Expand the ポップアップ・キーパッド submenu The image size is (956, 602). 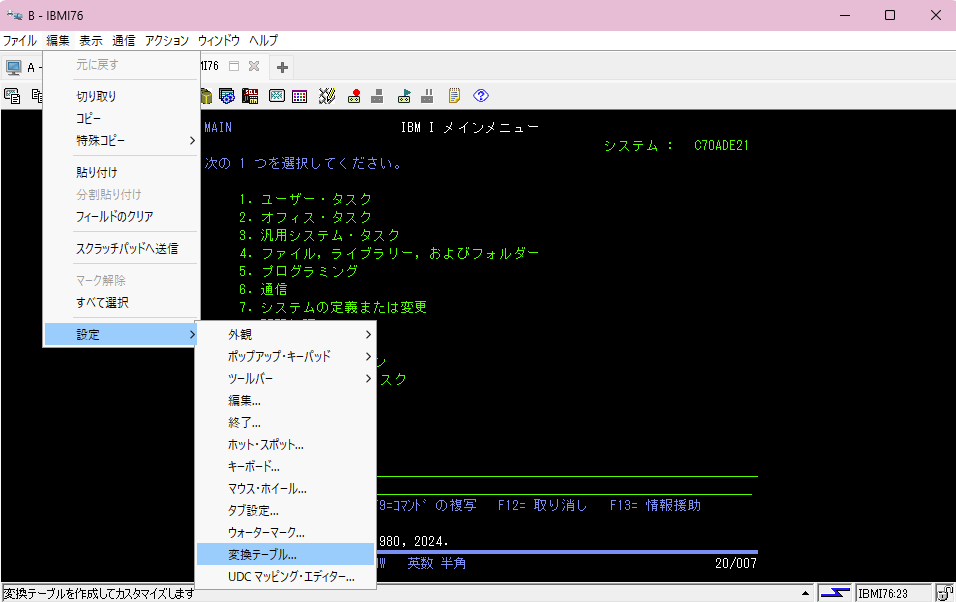[285, 356]
